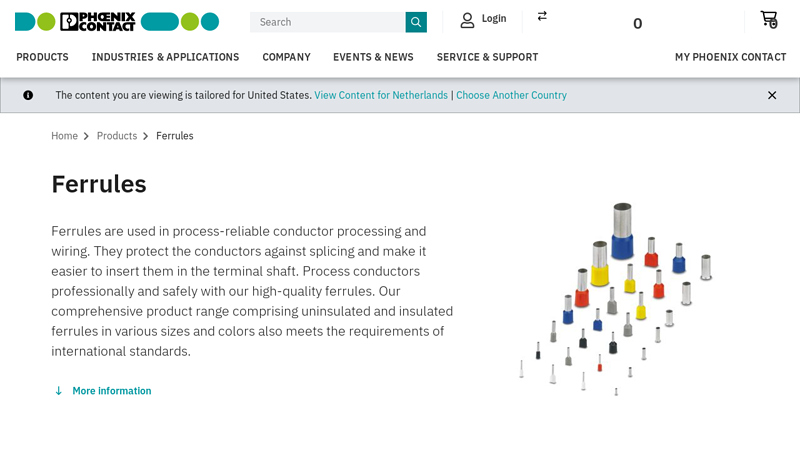Dismiss the country notification banner
Viewport: 800px width, 450px height.
(772, 95)
